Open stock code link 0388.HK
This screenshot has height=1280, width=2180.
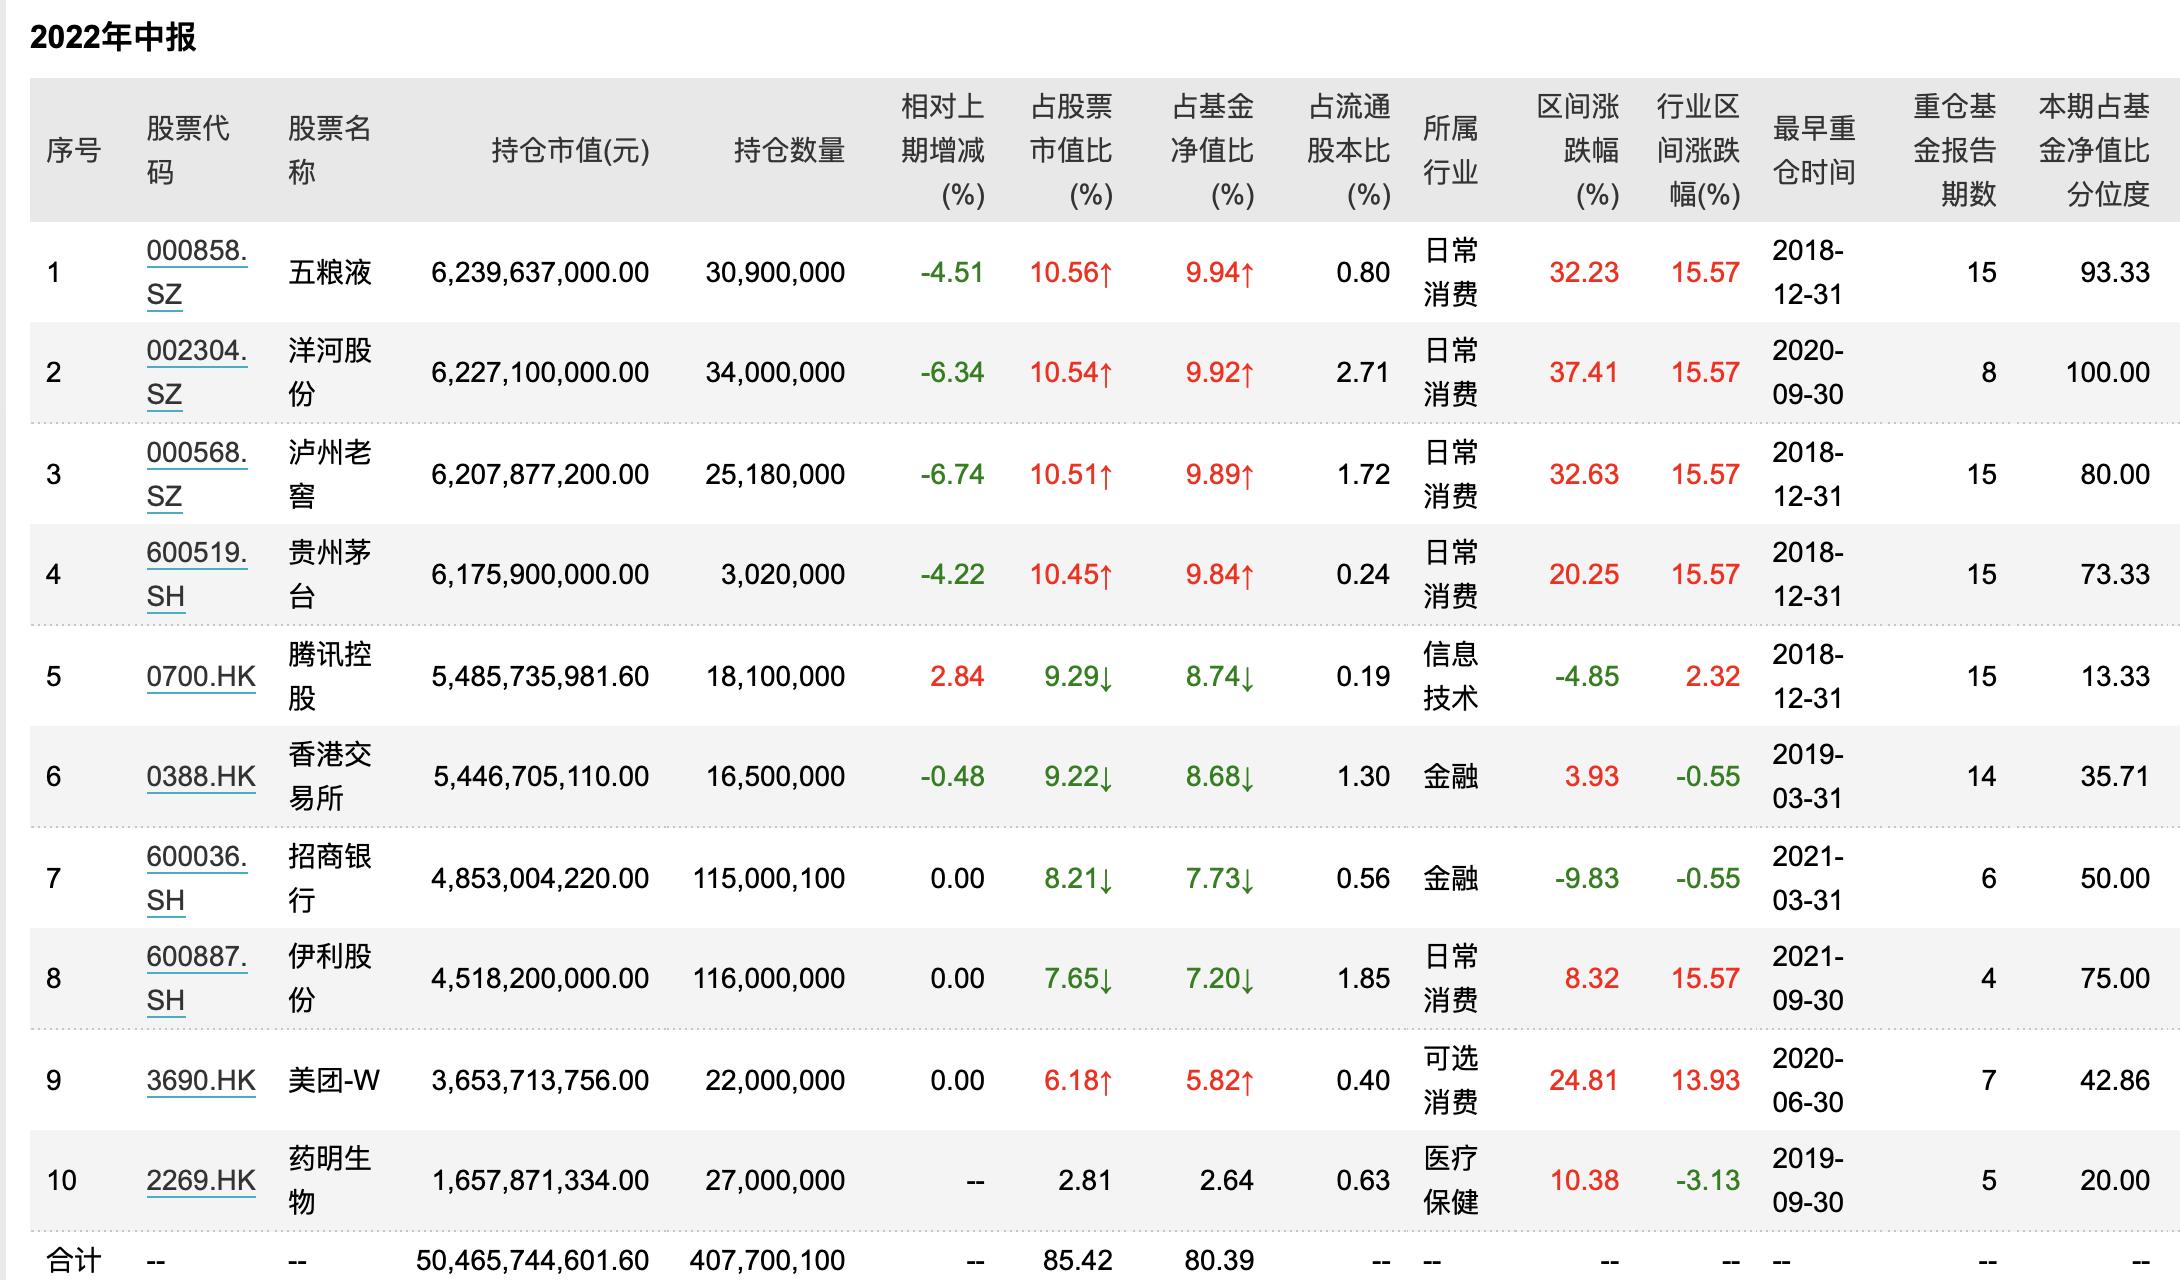(x=201, y=776)
